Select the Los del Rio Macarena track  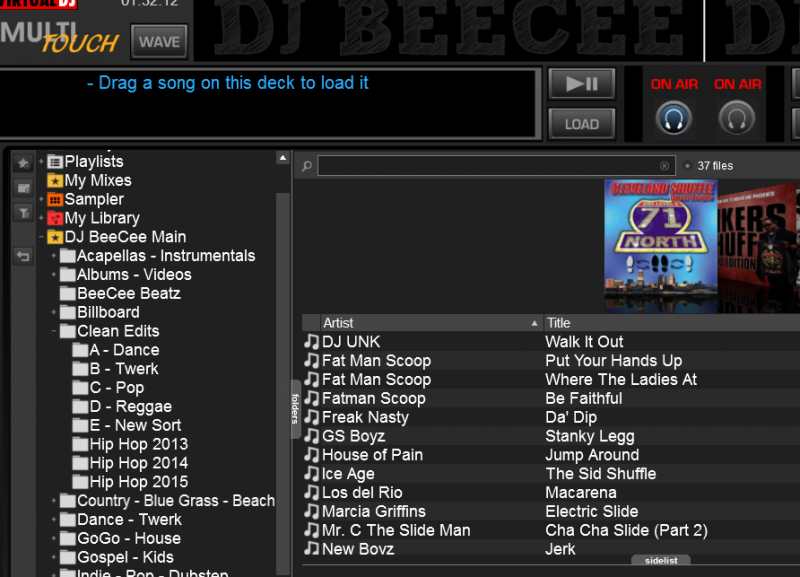point(551,493)
